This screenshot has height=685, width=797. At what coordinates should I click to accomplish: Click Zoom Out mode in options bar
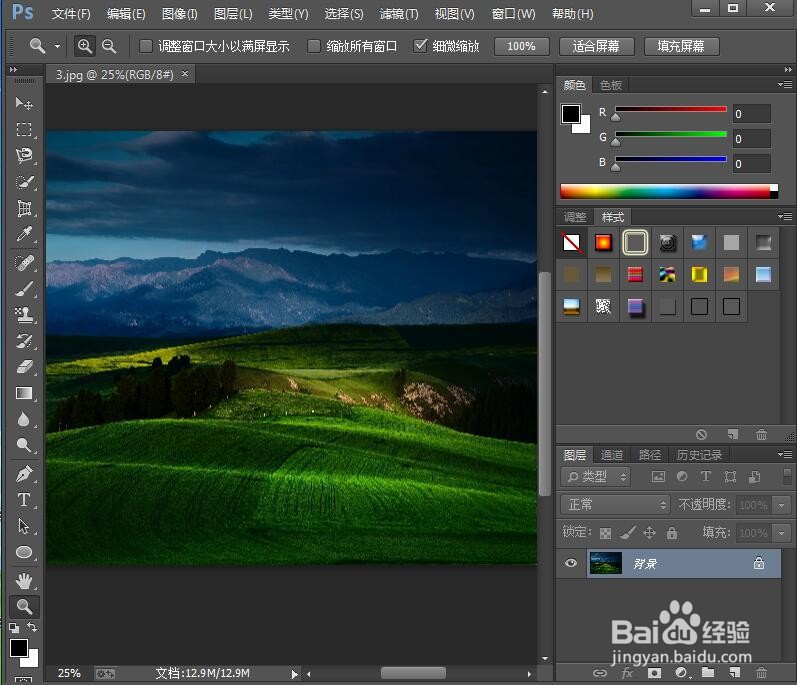(109, 46)
